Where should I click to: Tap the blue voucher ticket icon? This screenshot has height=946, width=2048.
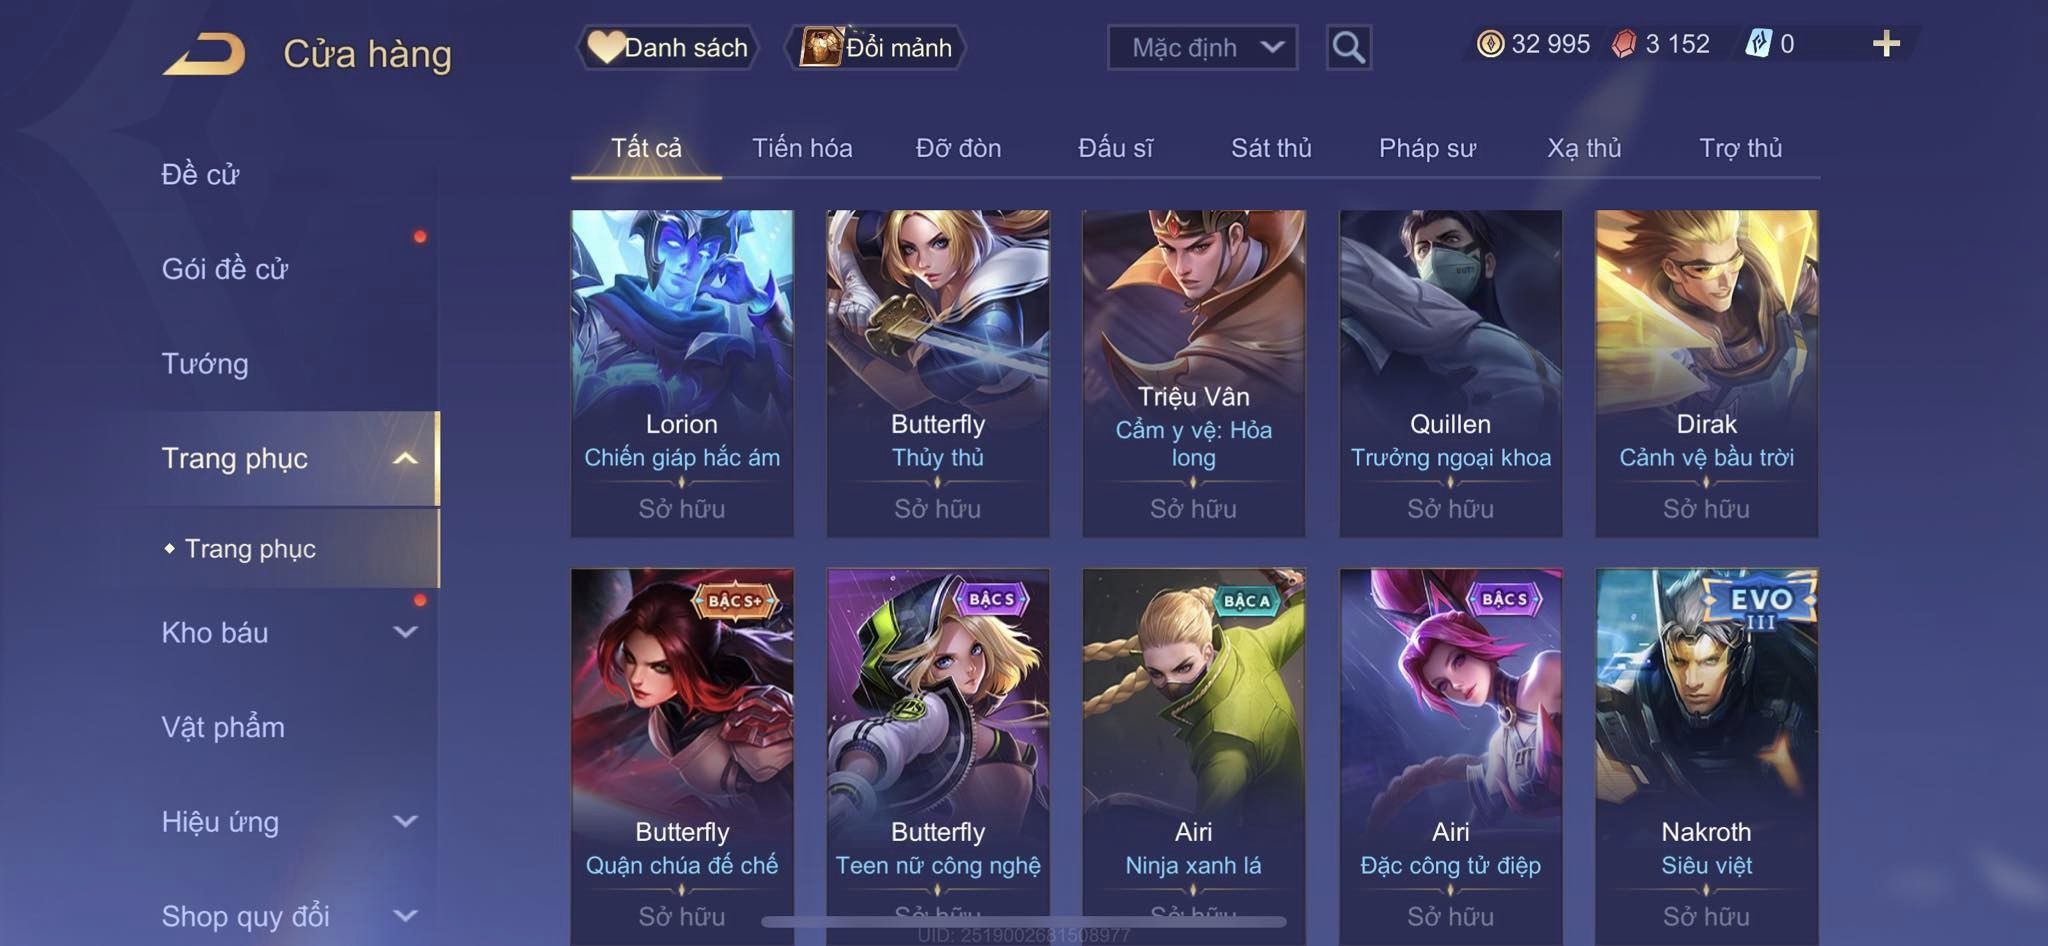1759,44
